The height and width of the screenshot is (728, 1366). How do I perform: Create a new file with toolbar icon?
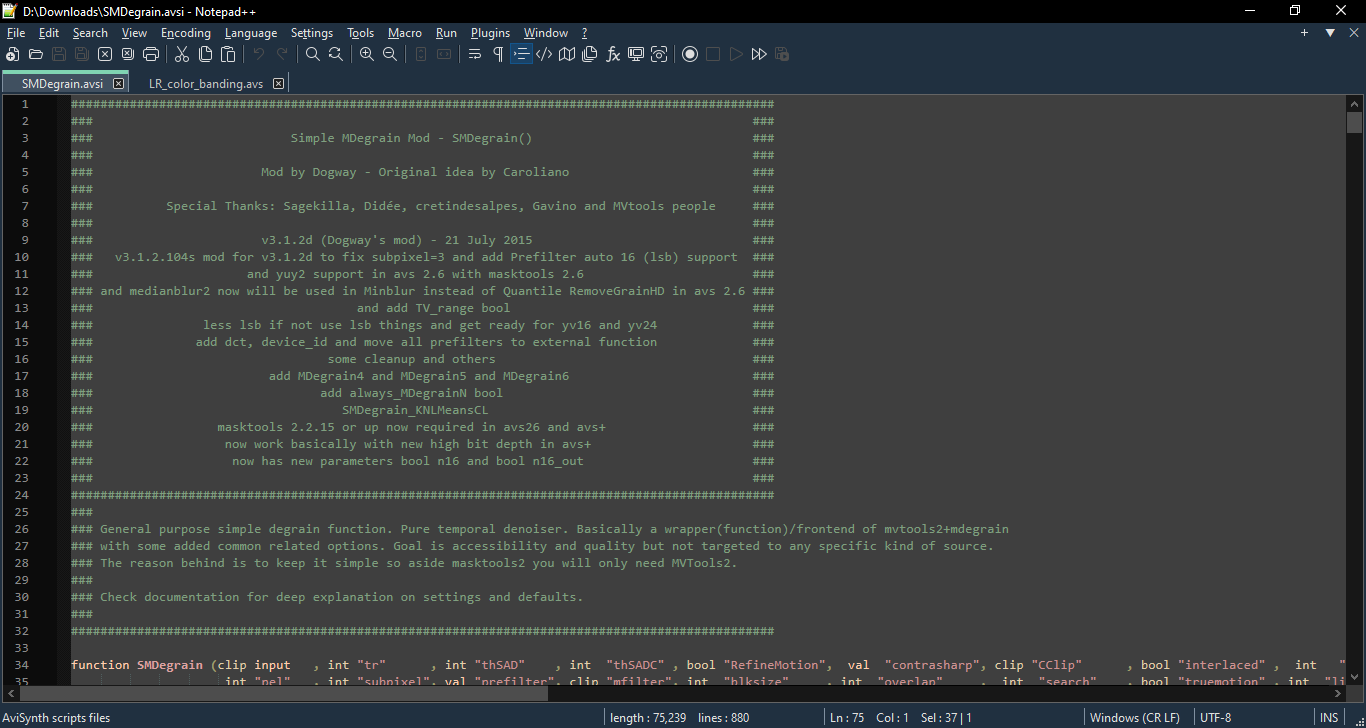point(13,54)
